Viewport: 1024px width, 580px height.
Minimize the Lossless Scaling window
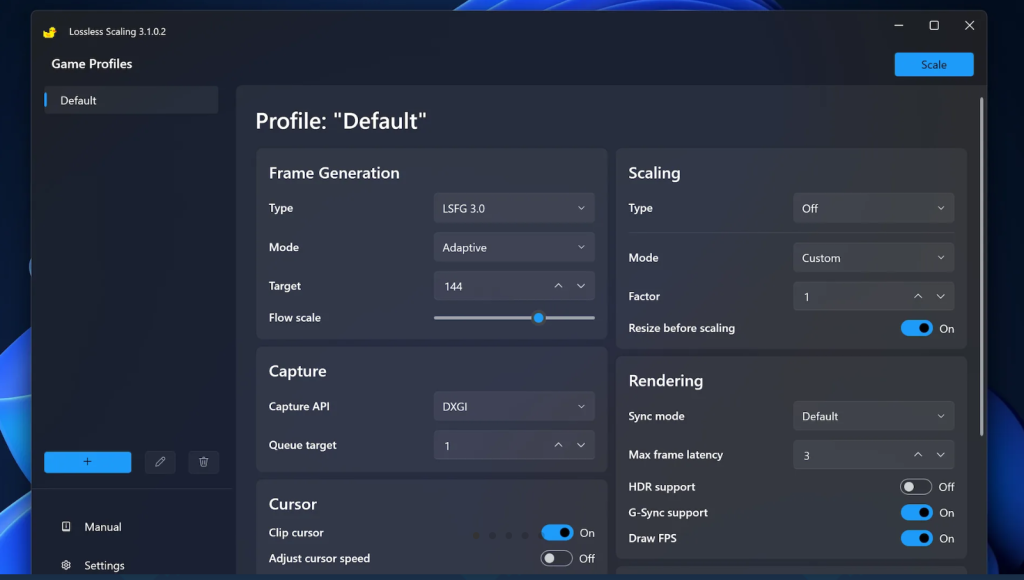(x=899, y=25)
